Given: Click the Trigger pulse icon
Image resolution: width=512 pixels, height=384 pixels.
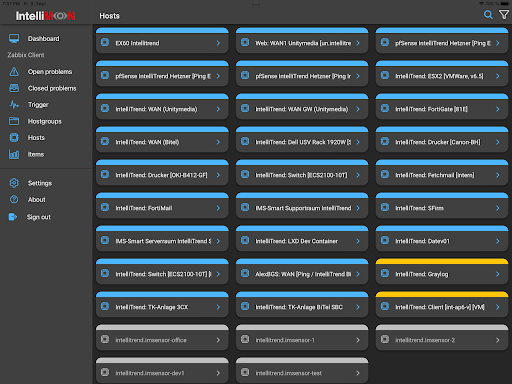Looking at the screenshot, I should (14, 105).
